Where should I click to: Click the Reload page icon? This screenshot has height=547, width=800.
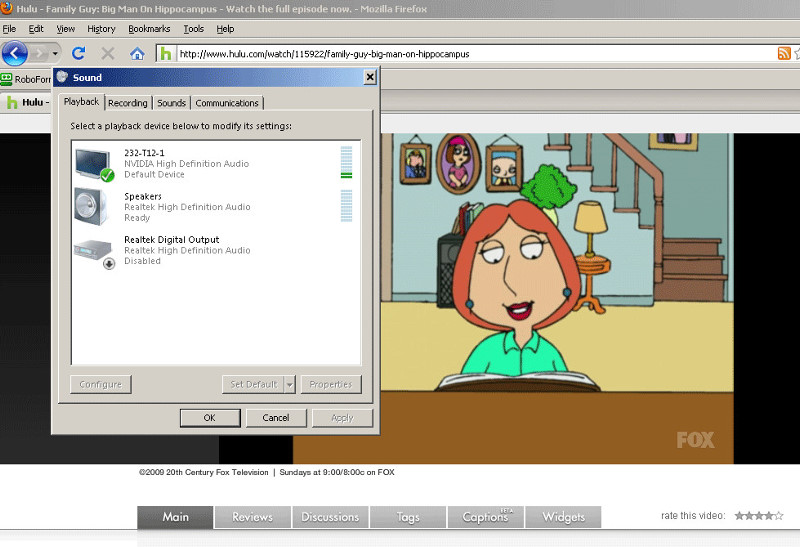(x=78, y=53)
